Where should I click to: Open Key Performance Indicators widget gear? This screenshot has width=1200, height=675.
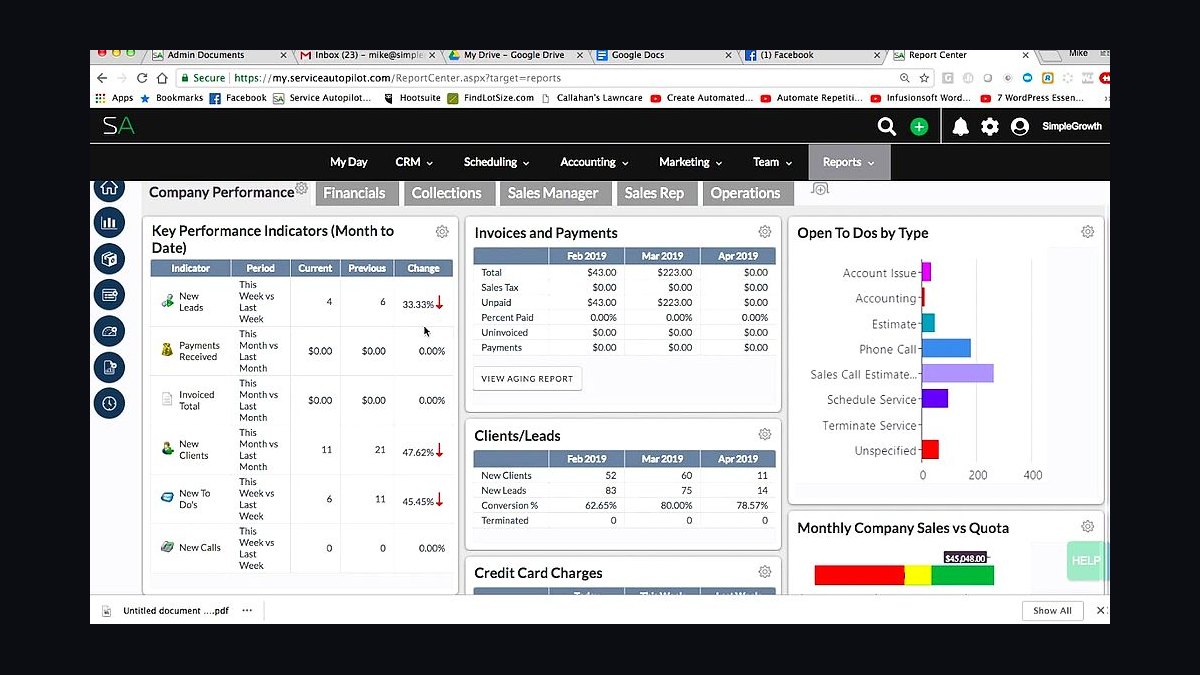tap(442, 232)
